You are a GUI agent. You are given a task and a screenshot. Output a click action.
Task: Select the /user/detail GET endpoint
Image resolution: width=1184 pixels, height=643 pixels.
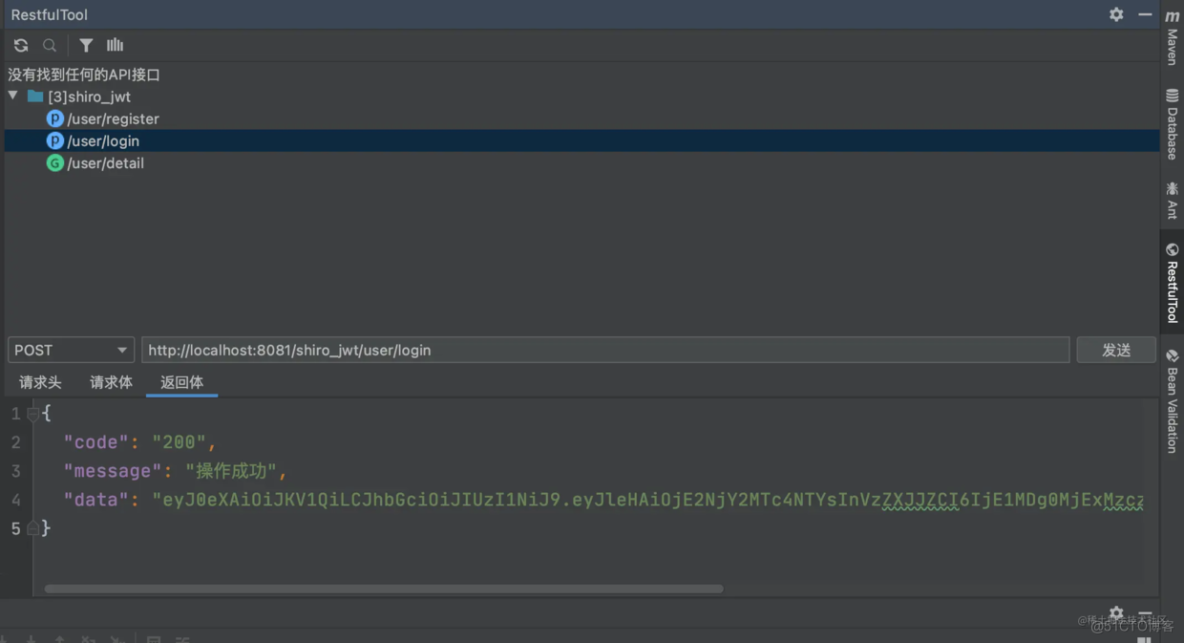(105, 163)
